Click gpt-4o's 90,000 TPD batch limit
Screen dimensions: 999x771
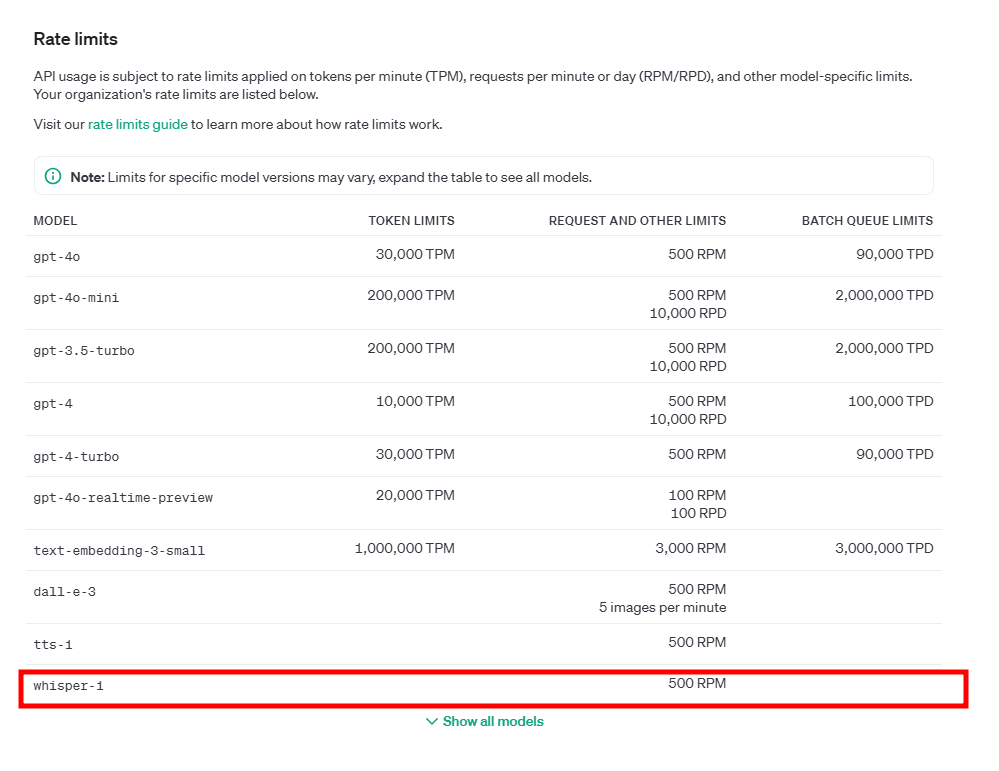pyautogui.click(x=895, y=254)
